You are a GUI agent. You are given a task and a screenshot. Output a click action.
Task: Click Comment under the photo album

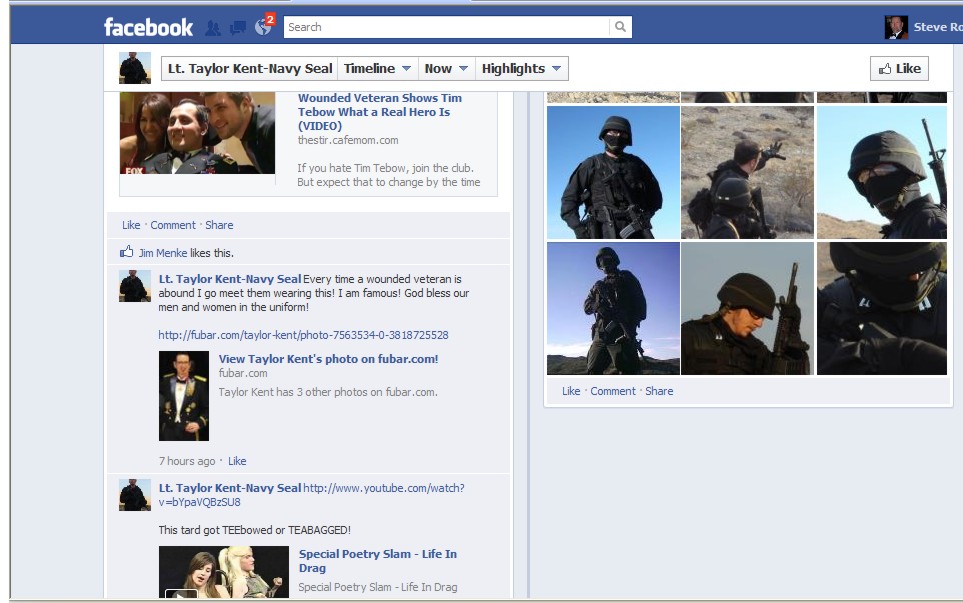pos(613,391)
